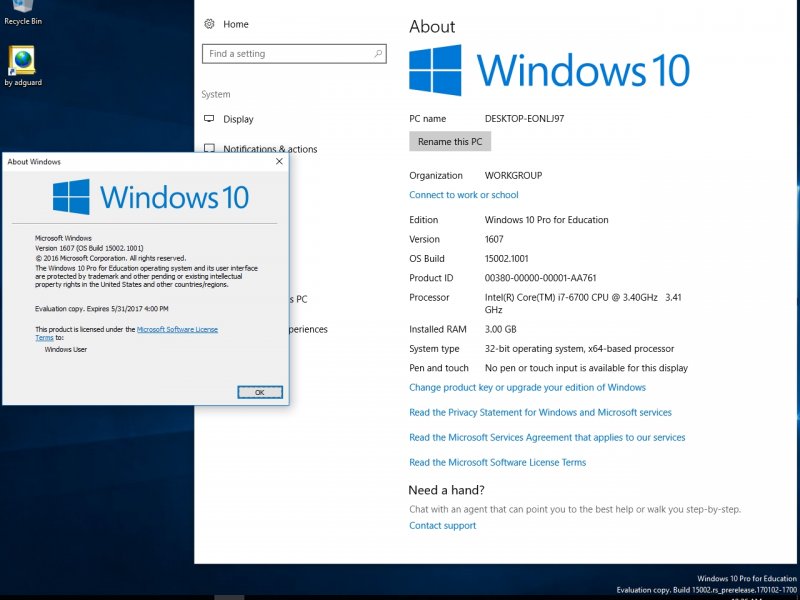The image size is (800, 600).
Task: Select WORKGROUP organization value
Action: 513,175
